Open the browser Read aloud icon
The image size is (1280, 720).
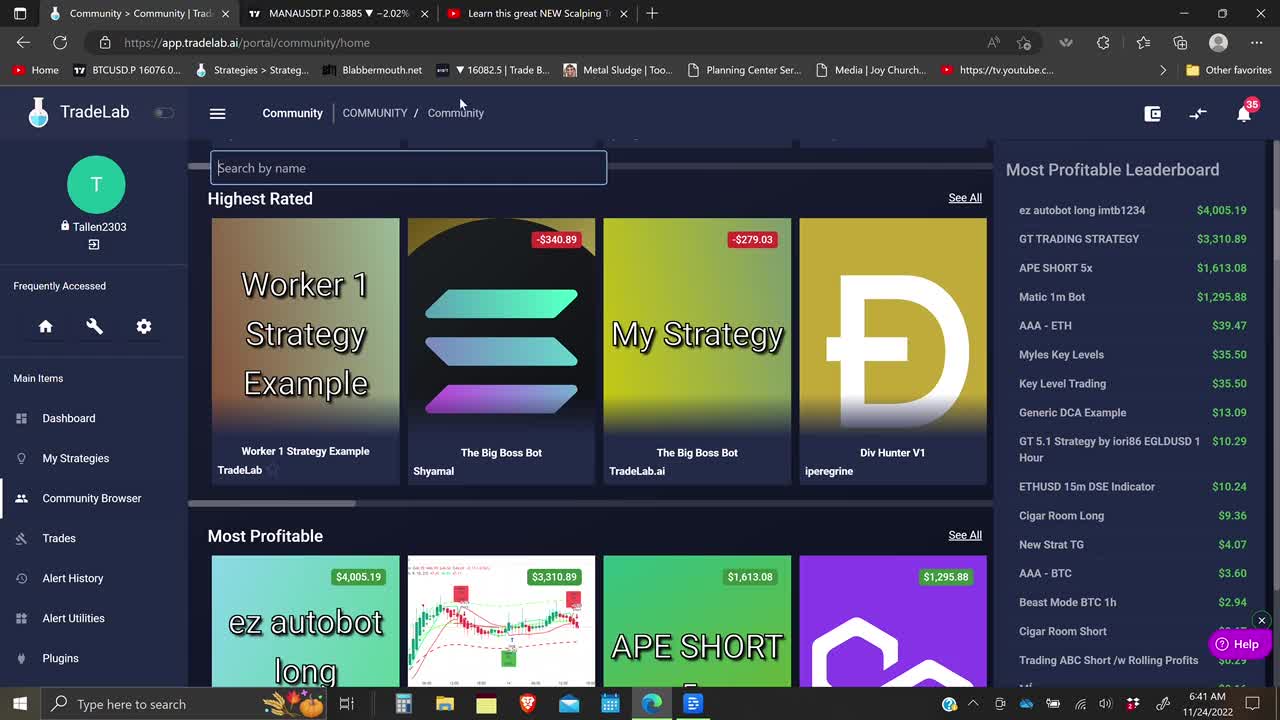993,43
